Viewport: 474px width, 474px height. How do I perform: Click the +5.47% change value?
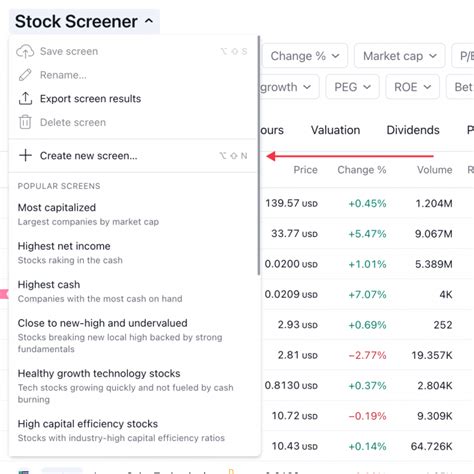click(x=367, y=234)
